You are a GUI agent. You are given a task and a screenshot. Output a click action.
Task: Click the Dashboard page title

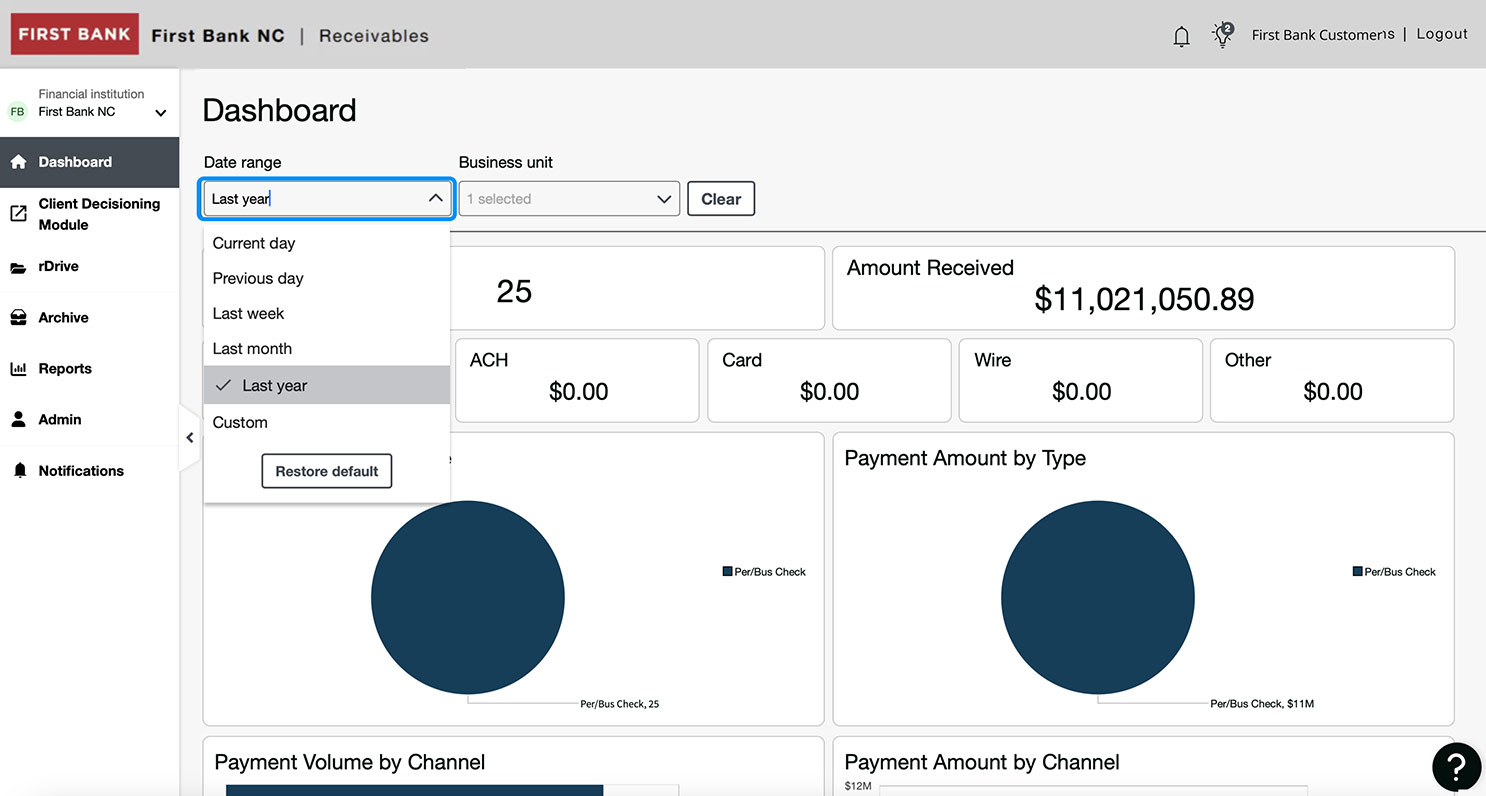pyautogui.click(x=279, y=110)
